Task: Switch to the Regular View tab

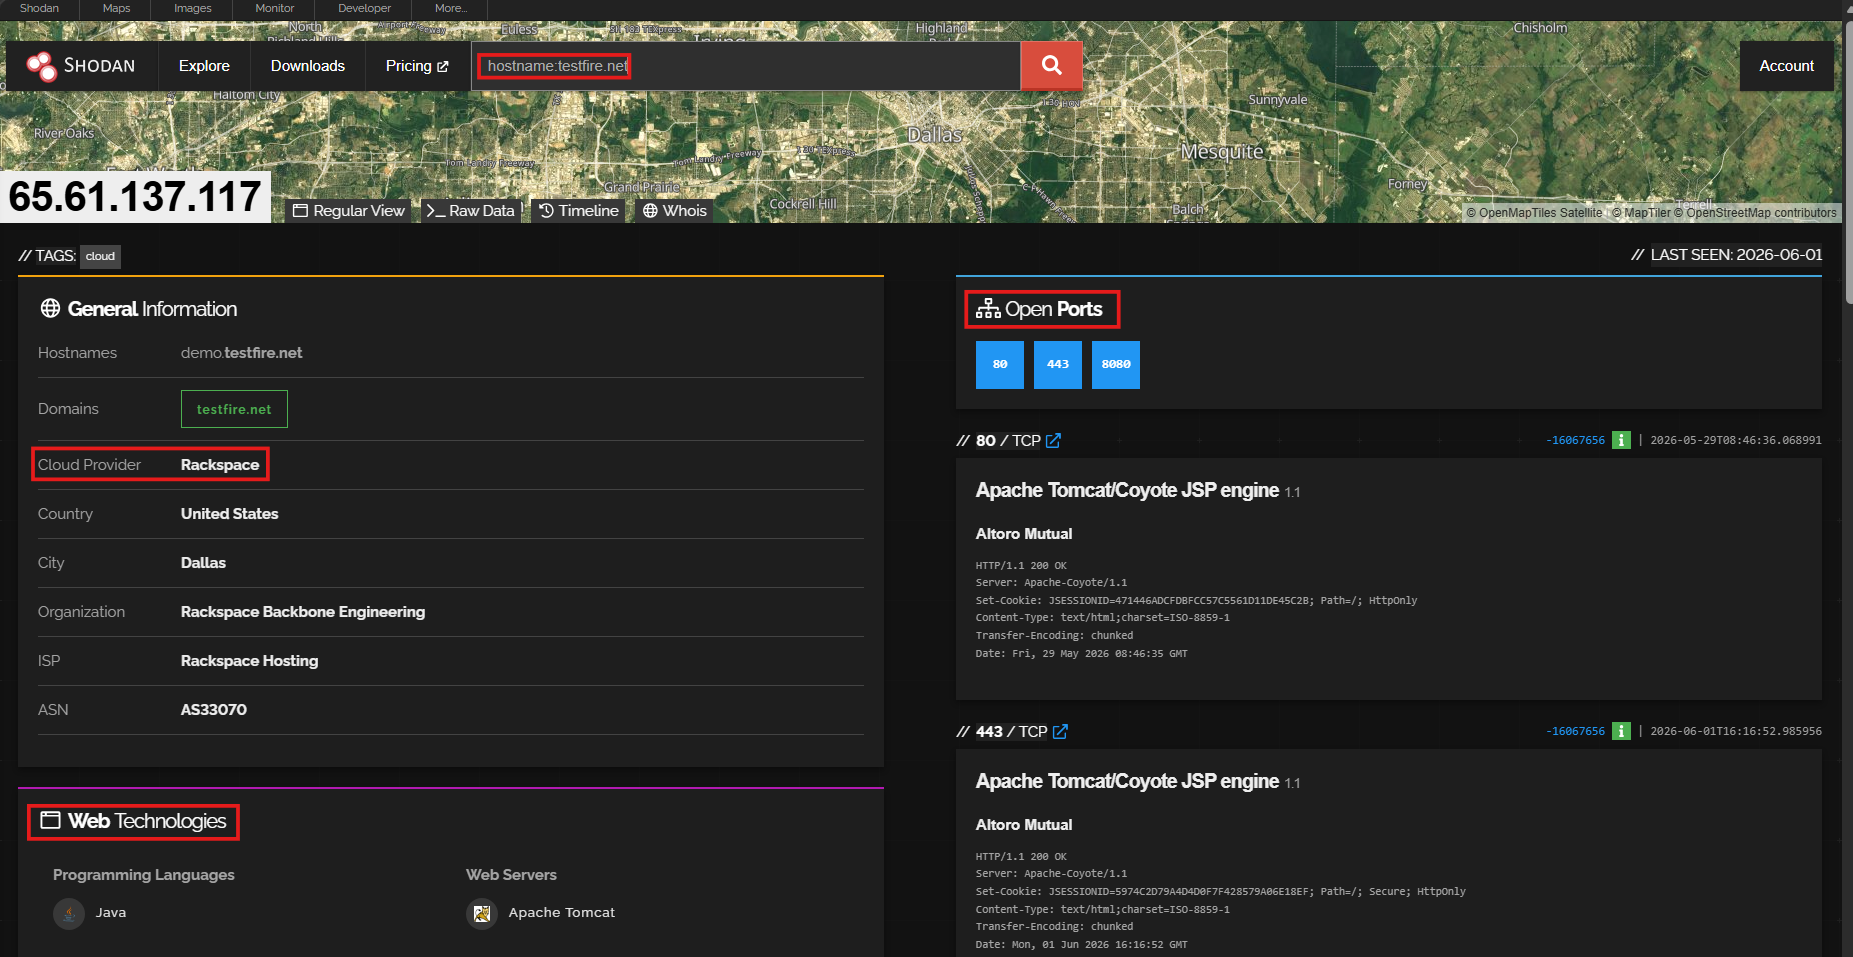Action: [x=349, y=211]
